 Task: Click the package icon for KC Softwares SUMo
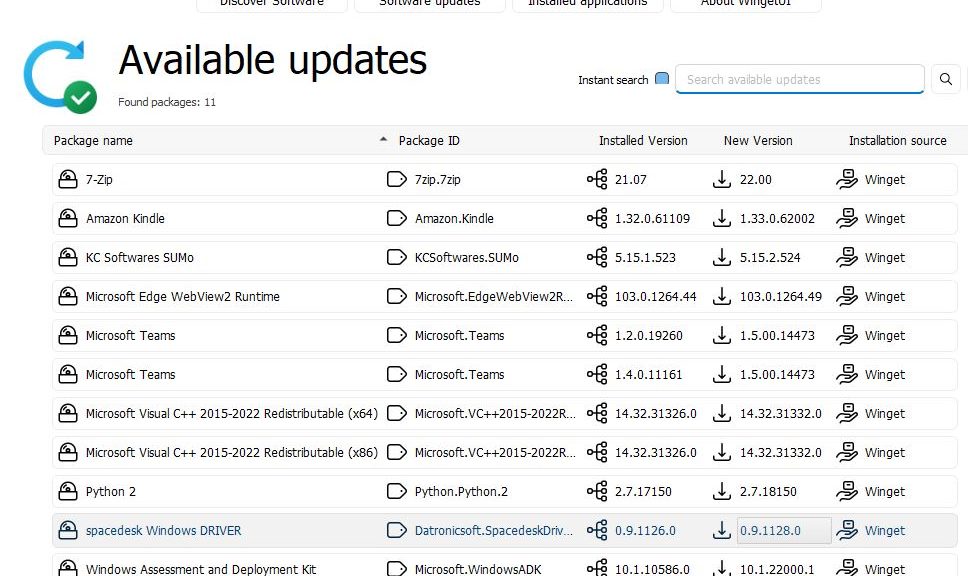[68, 257]
